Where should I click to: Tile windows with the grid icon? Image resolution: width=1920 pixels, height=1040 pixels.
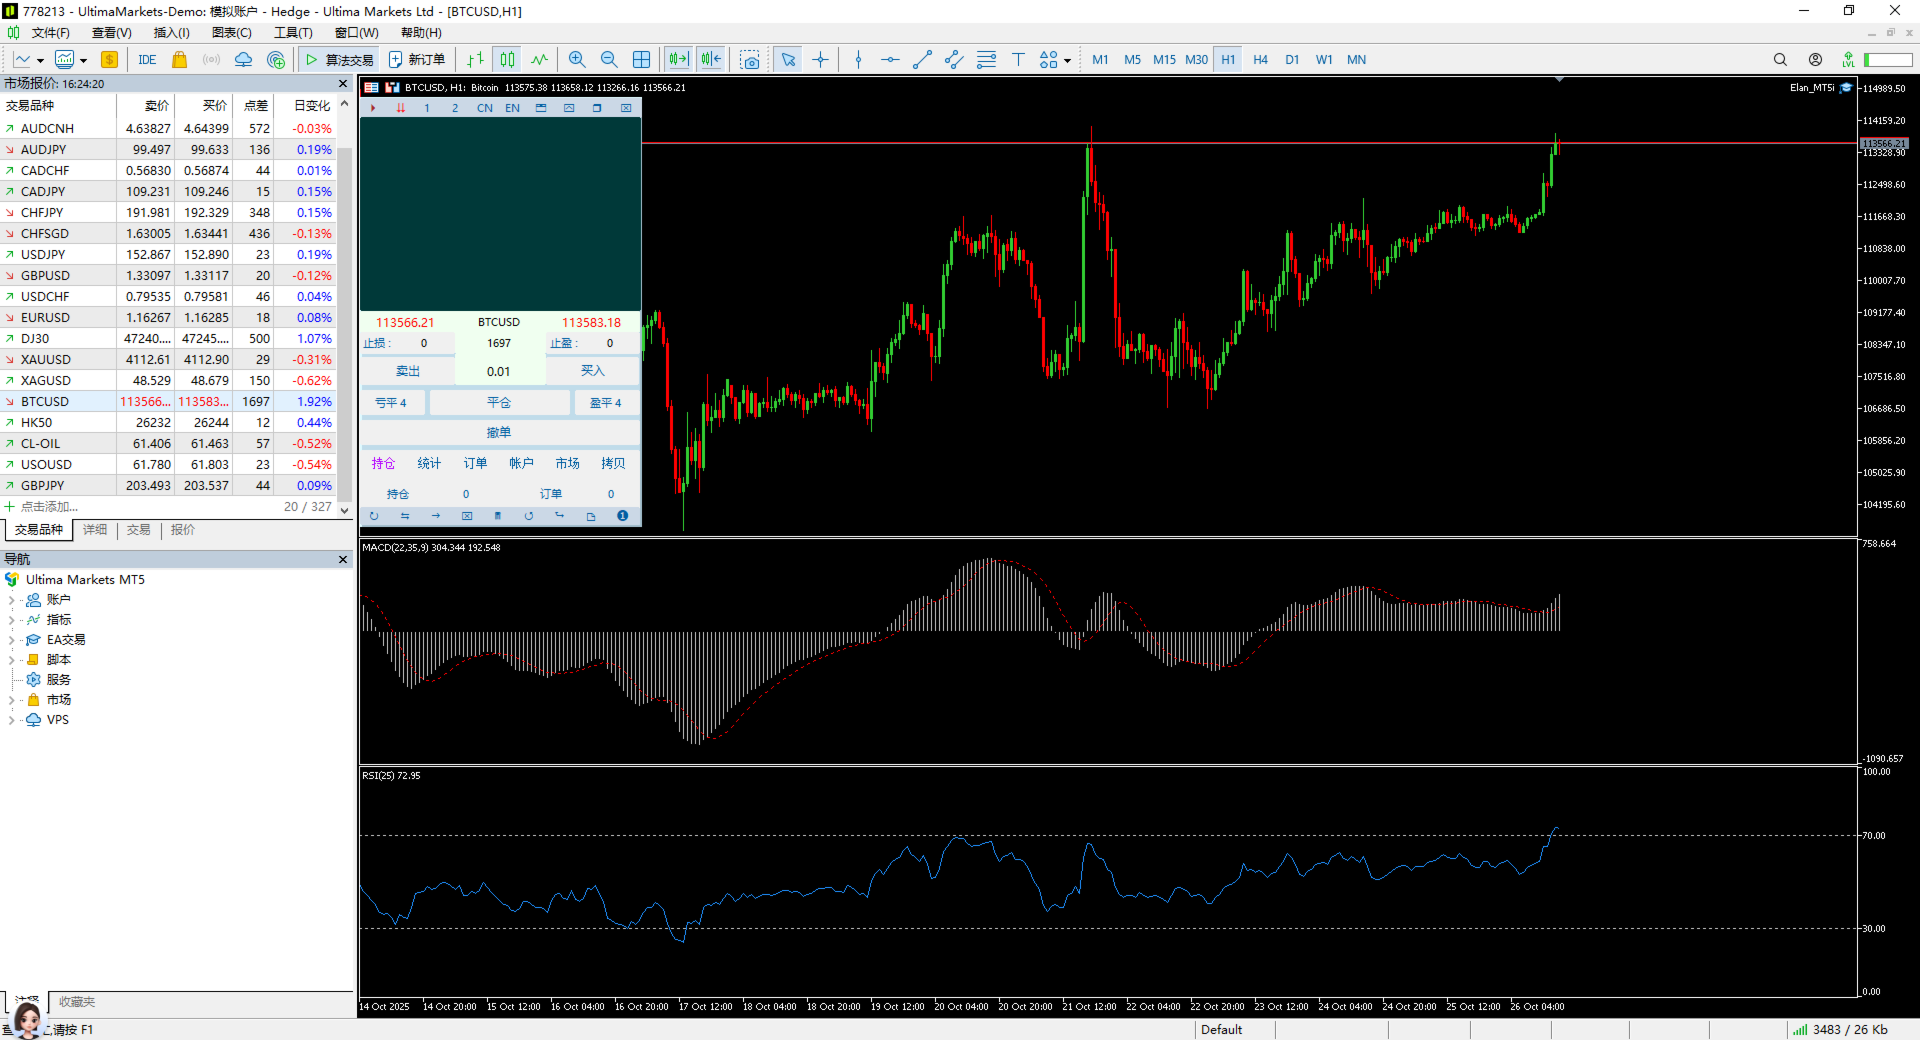642,60
